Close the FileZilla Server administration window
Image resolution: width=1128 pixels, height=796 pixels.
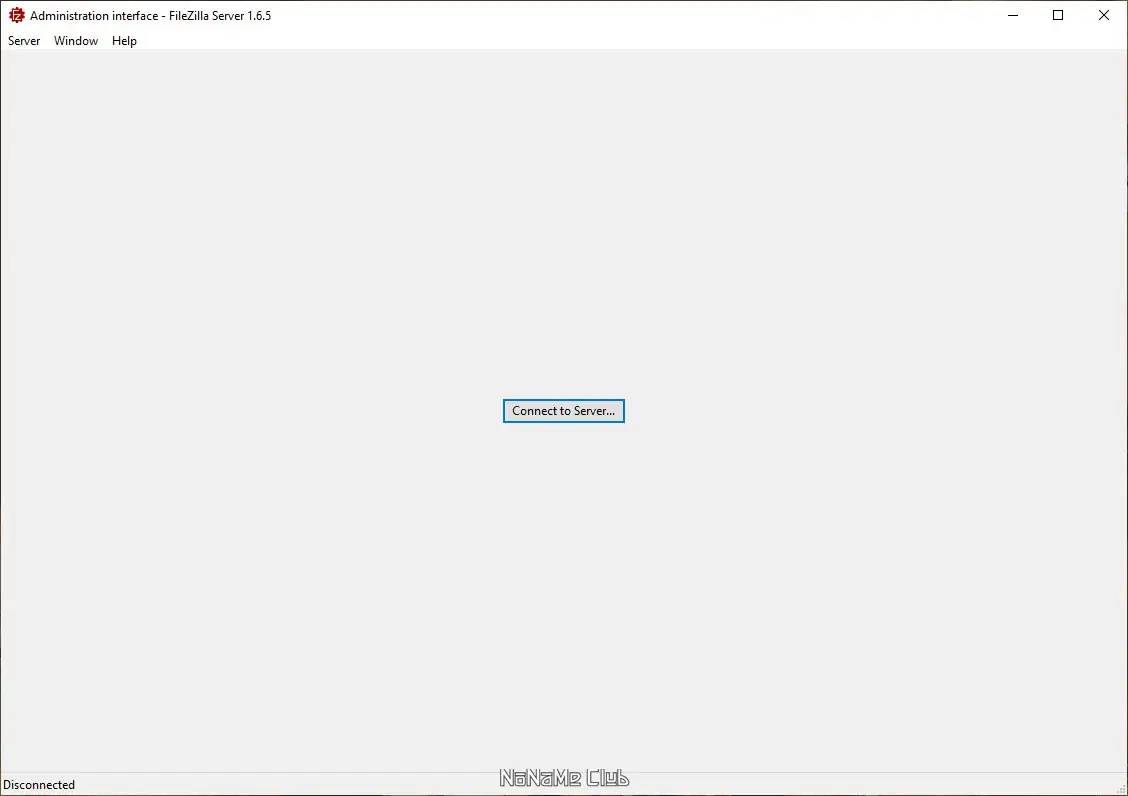(1104, 15)
